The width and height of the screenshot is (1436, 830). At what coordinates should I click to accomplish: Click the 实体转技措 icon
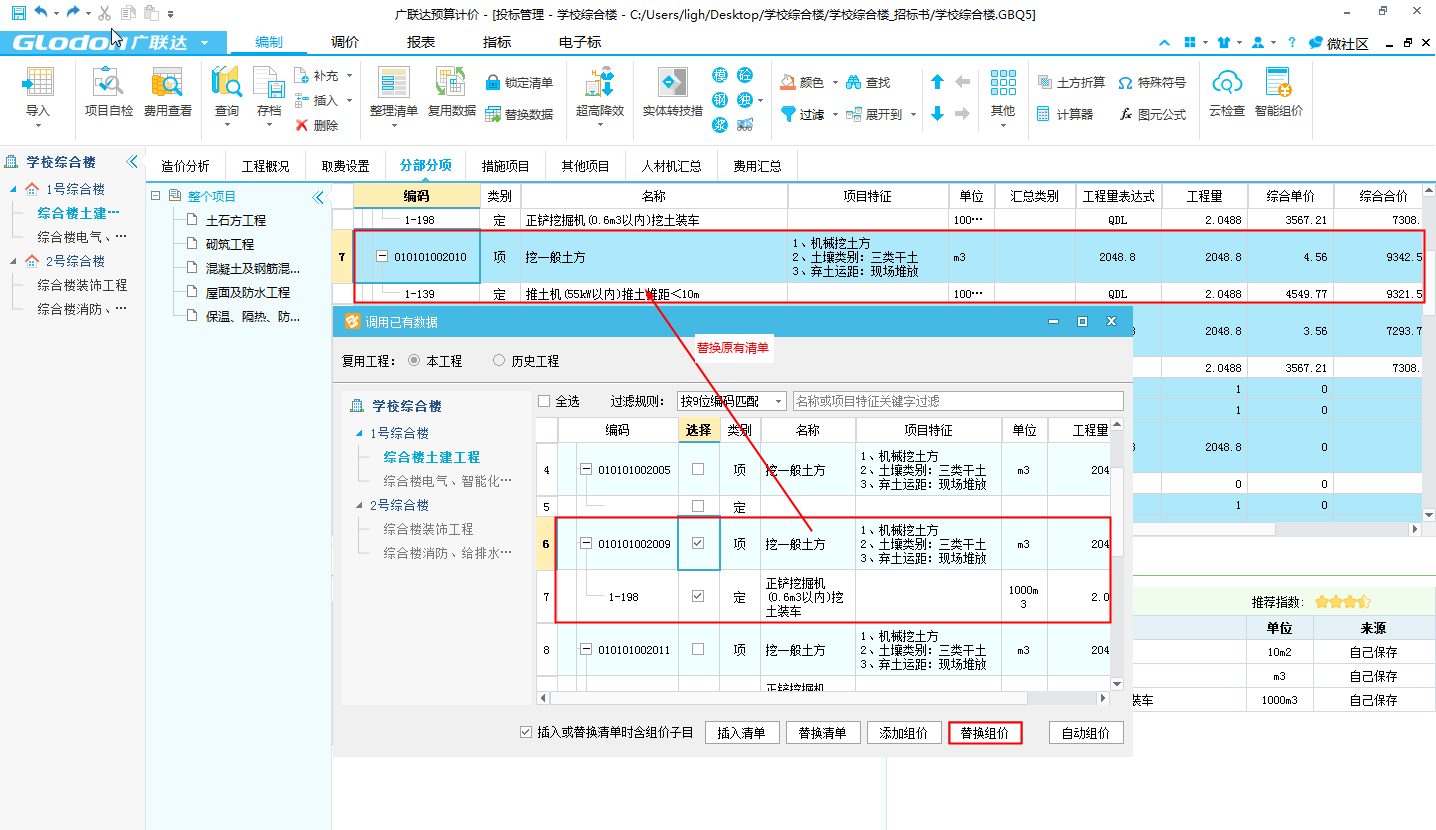point(672,83)
